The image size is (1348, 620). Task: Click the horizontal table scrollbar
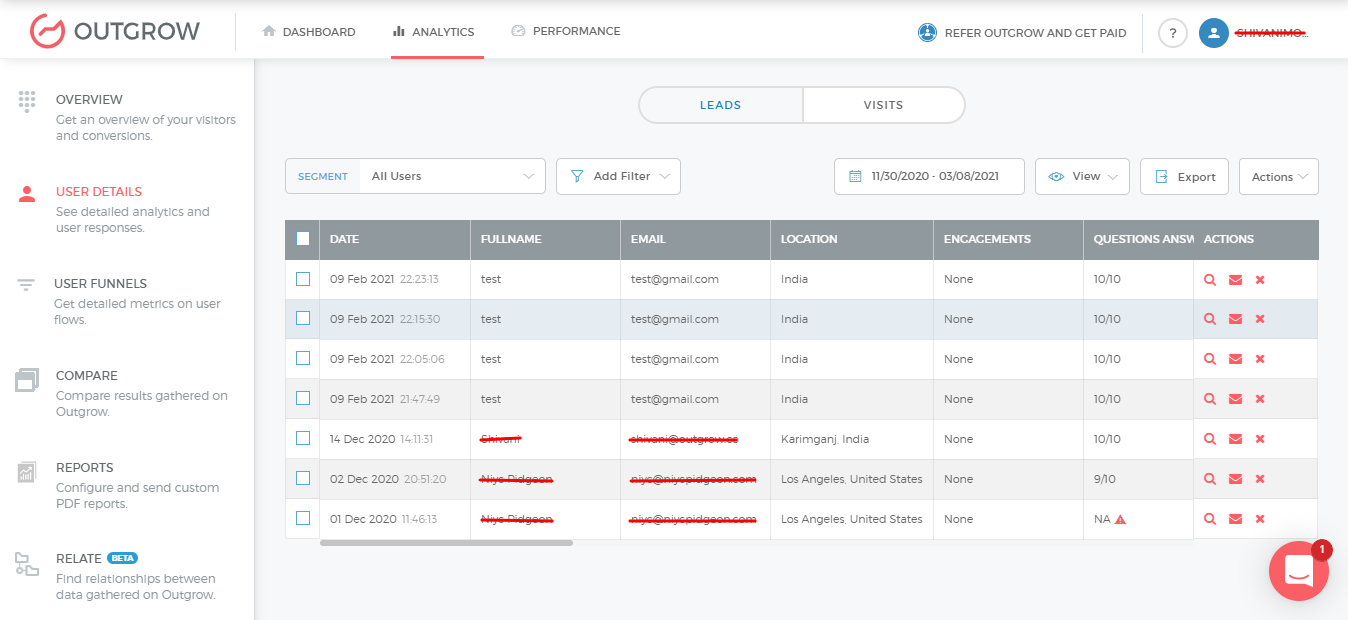click(x=446, y=543)
